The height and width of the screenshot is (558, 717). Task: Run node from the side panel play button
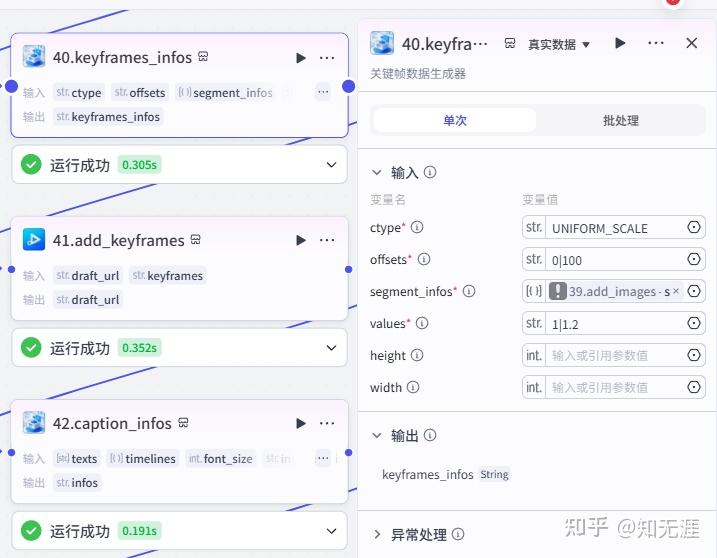(620, 43)
